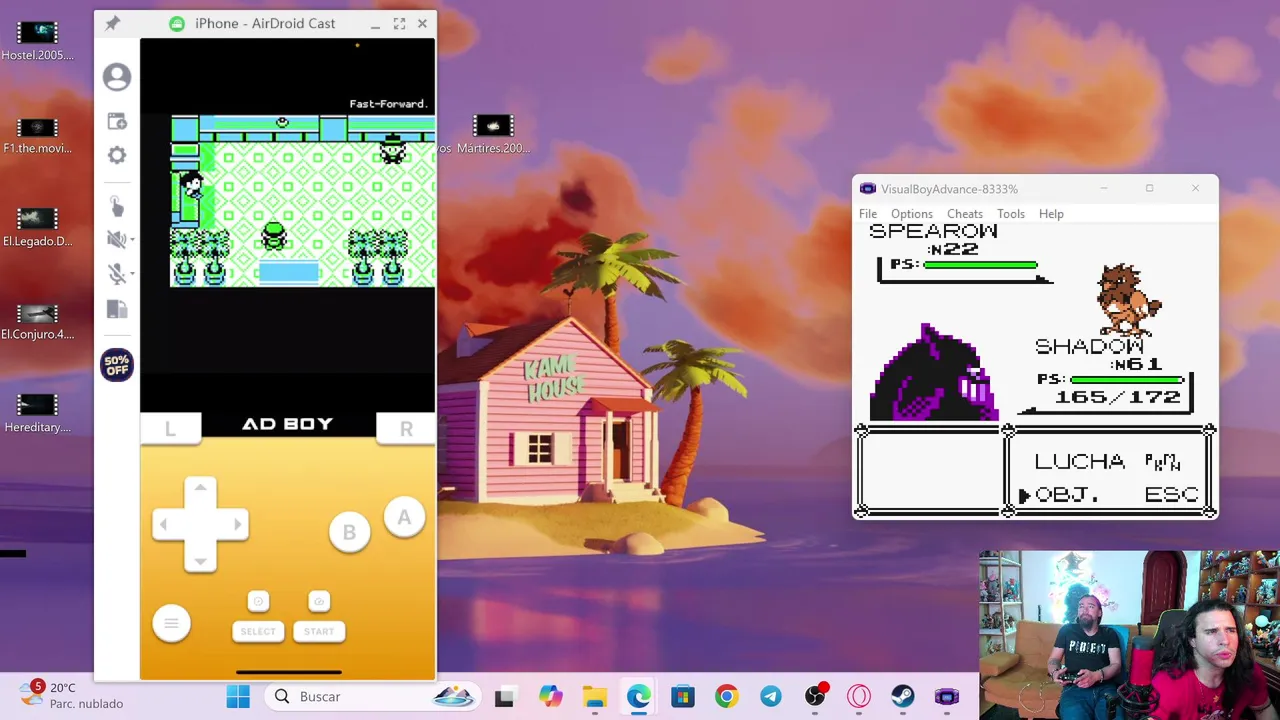1280x720 pixels.
Task: Open the AirDroid Cast account profile icon
Action: coord(117,77)
